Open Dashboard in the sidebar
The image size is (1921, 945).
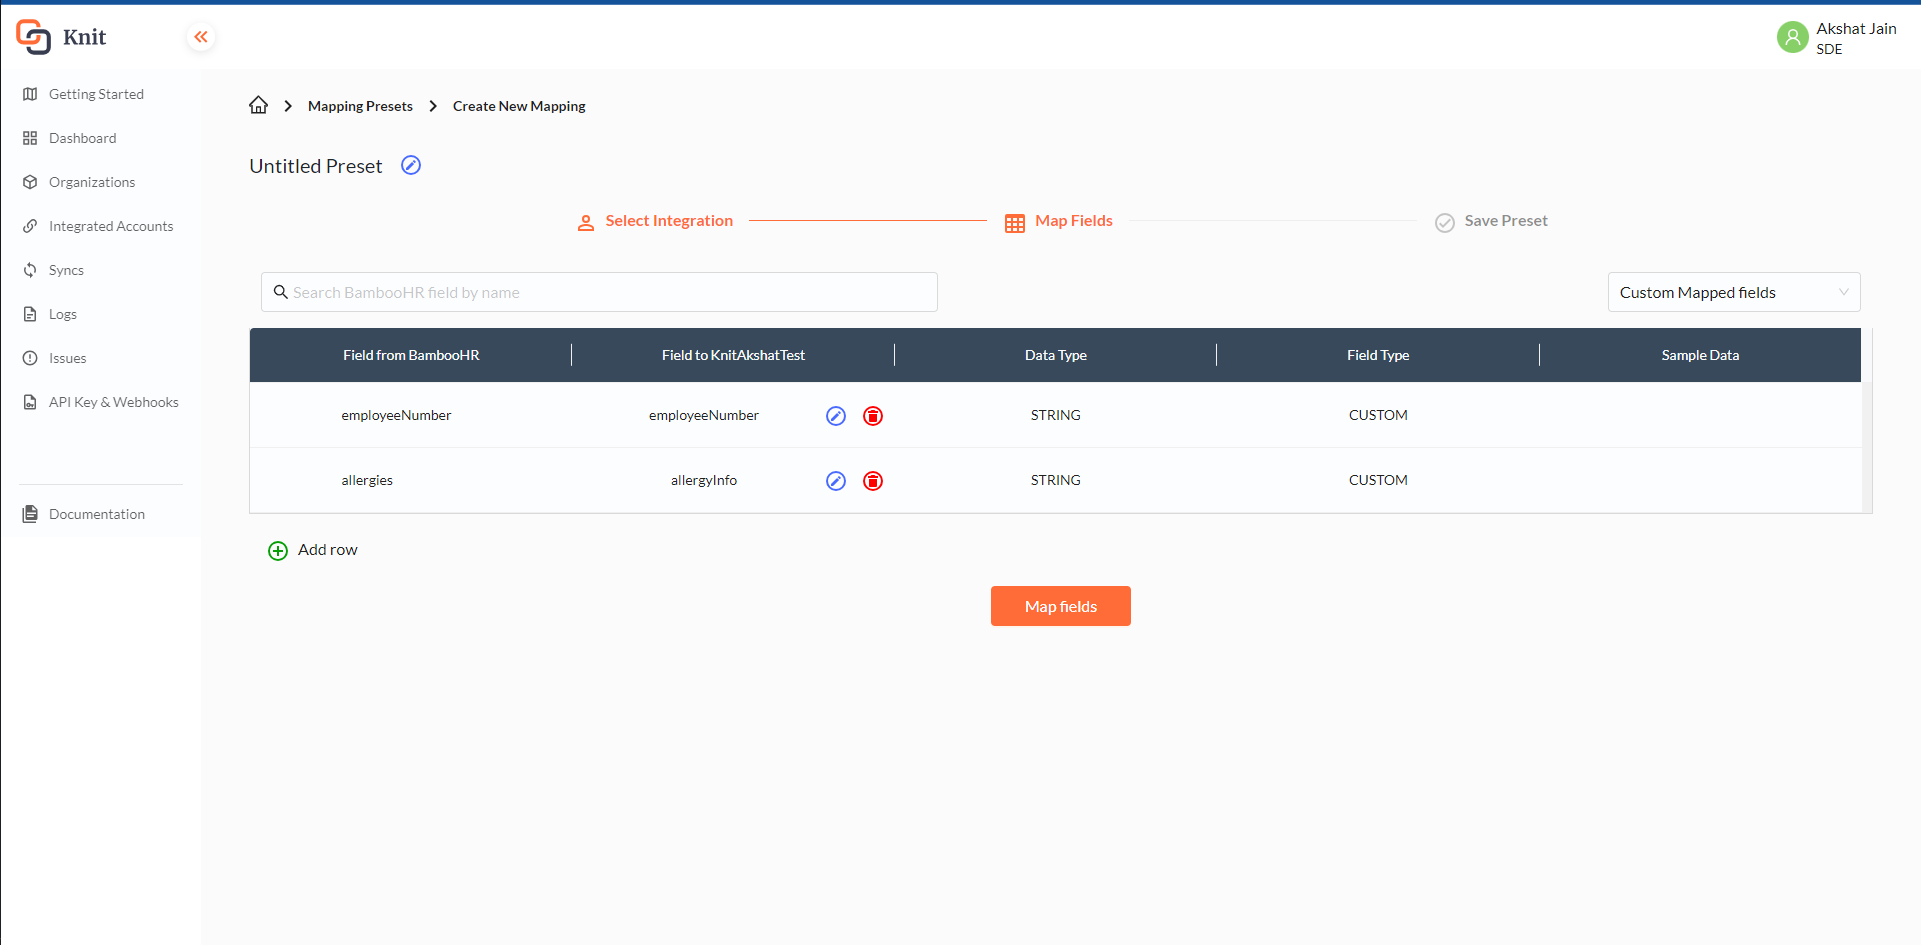click(83, 138)
